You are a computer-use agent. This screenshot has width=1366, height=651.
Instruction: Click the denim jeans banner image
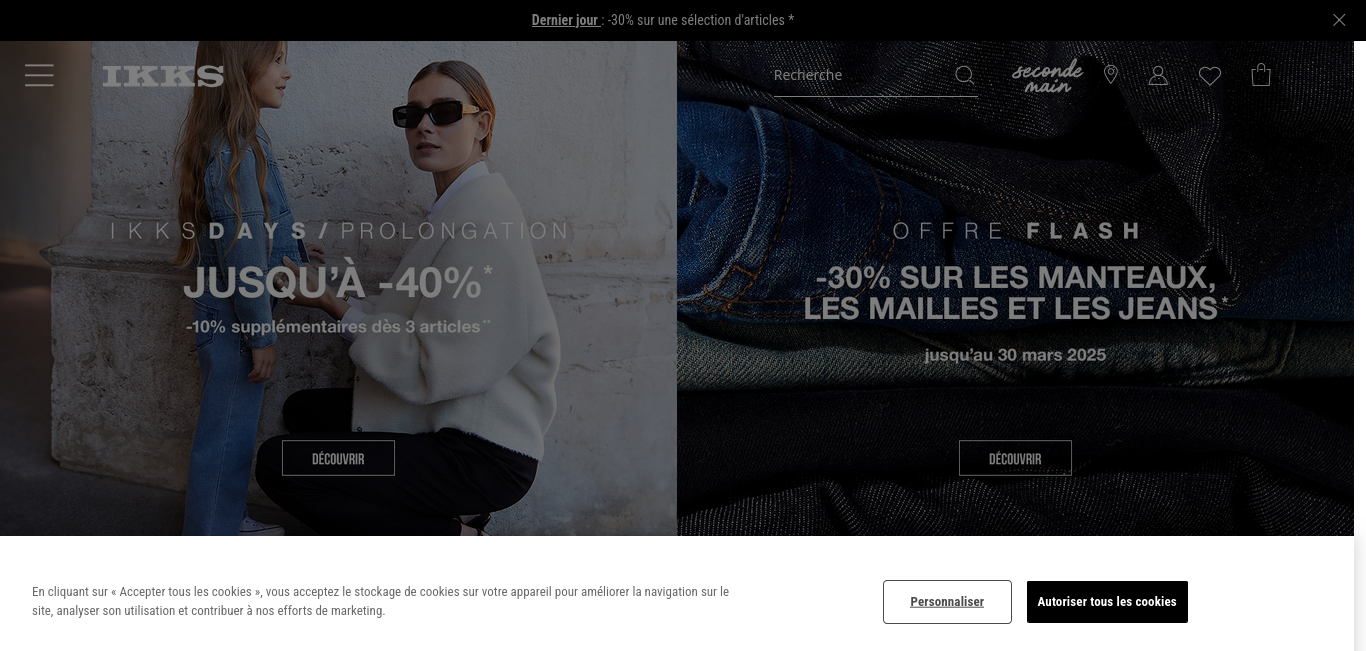1015,288
